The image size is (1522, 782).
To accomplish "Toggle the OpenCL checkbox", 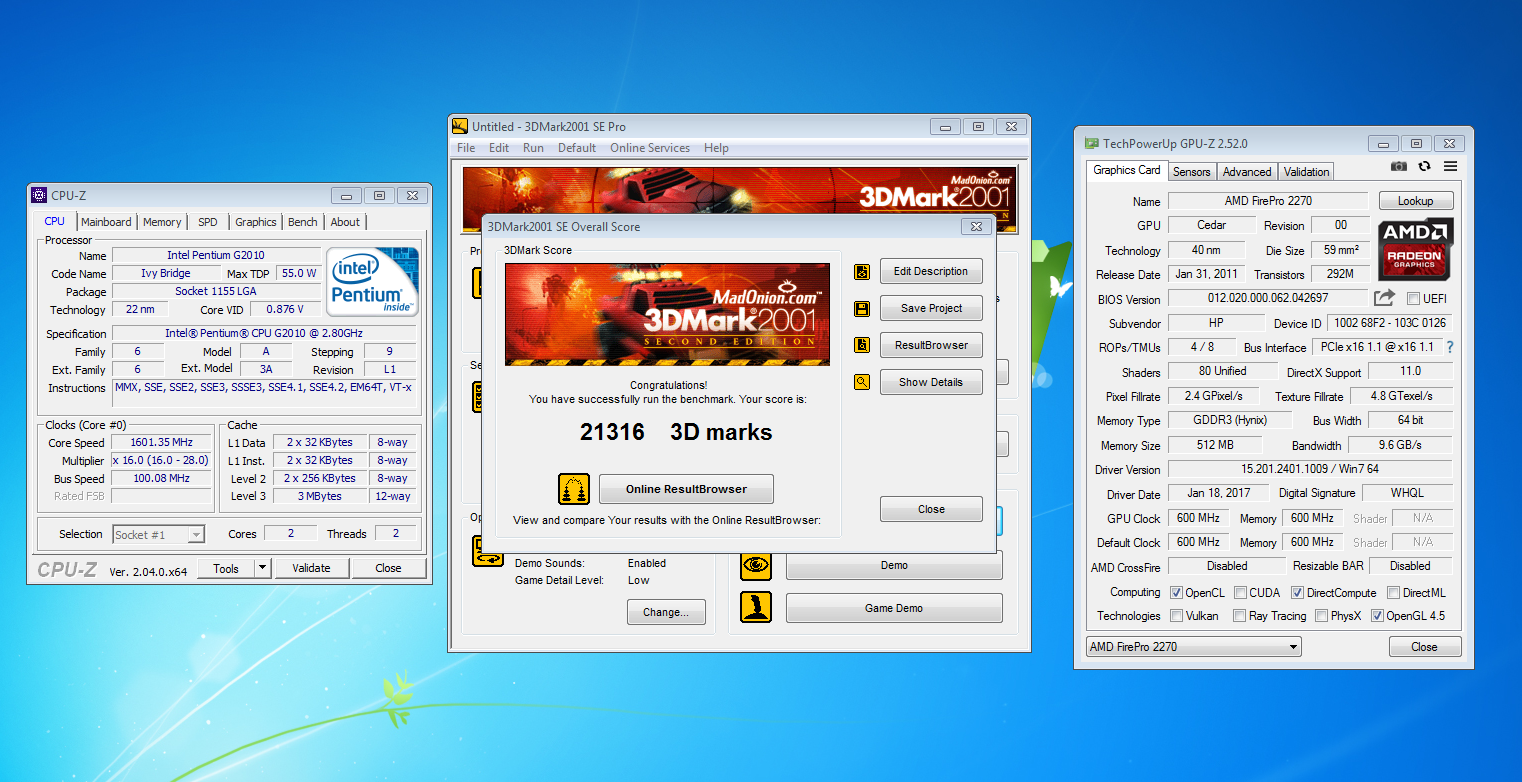I will pyautogui.click(x=1176, y=592).
